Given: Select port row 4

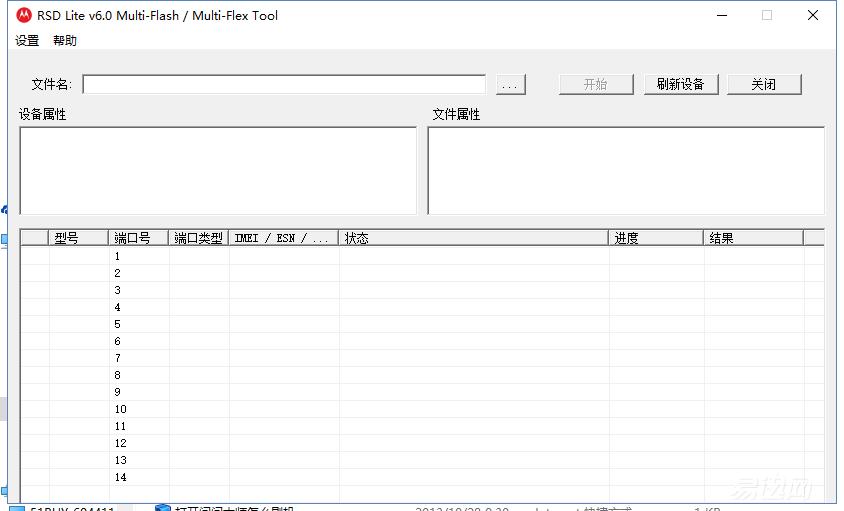Looking at the screenshot, I should (x=422, y=307).
